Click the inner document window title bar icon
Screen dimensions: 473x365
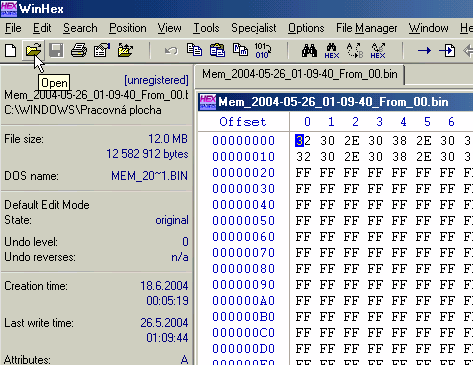click(208, 102)
